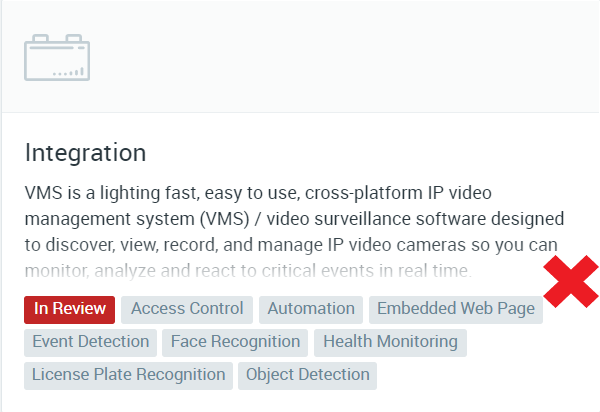This screenshot has height=412, width=600.
Task: Select the Embedded Web Page tag
Action: point(456,309)
